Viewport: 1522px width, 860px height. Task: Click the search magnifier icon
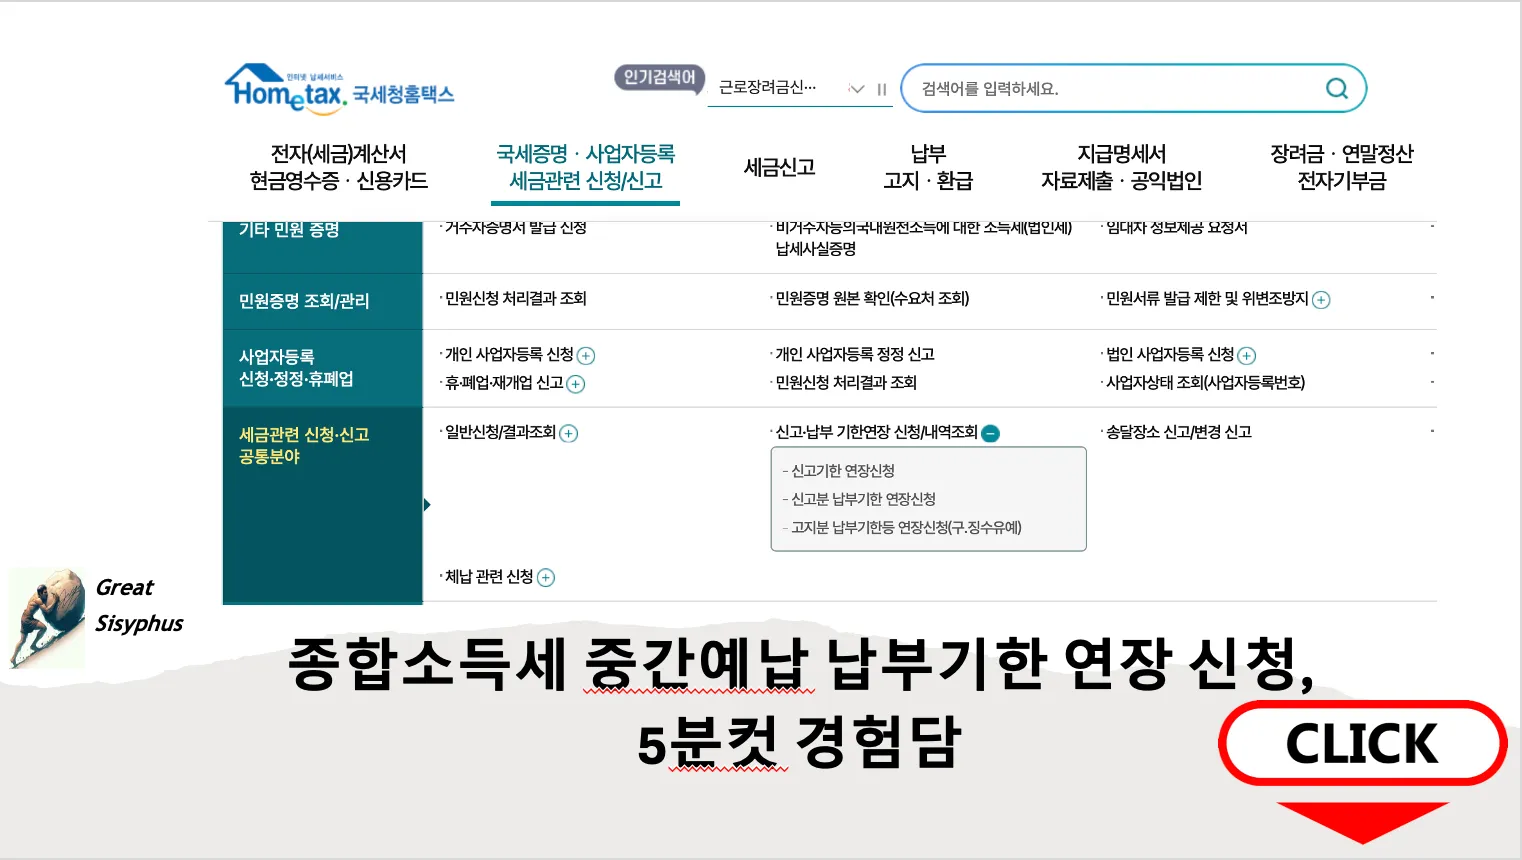(1337, 87)
